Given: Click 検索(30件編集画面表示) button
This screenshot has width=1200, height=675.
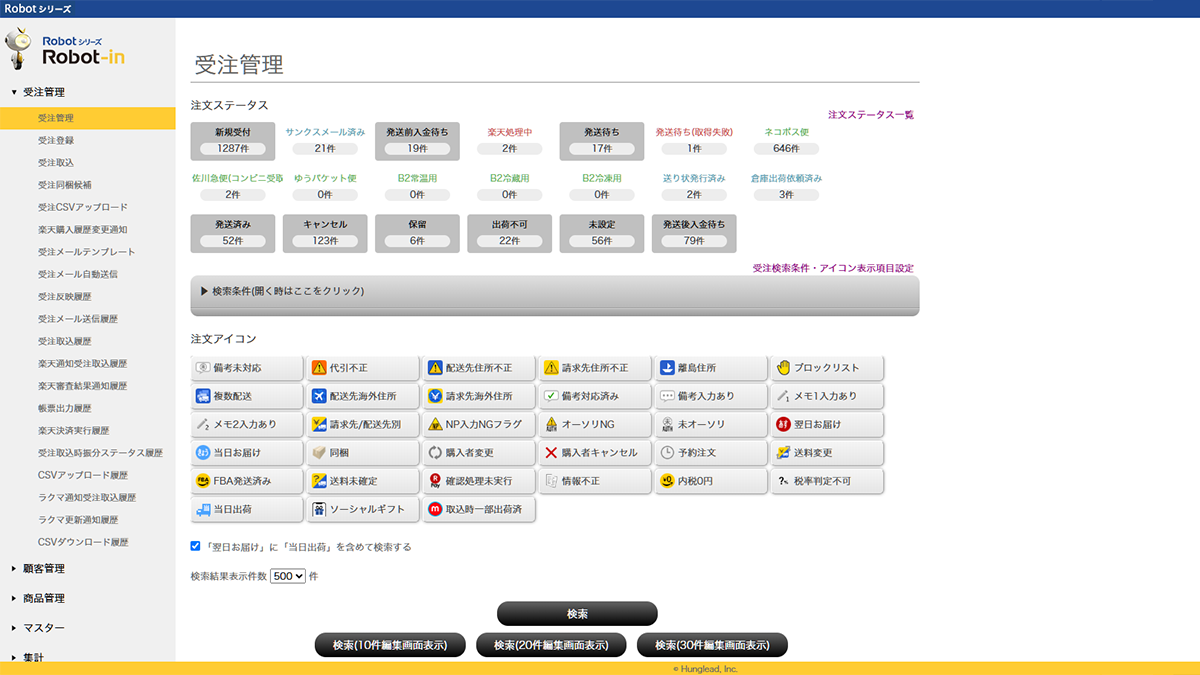Looking at the screenshot, I should pyautogui.click(x=712, y=645).
